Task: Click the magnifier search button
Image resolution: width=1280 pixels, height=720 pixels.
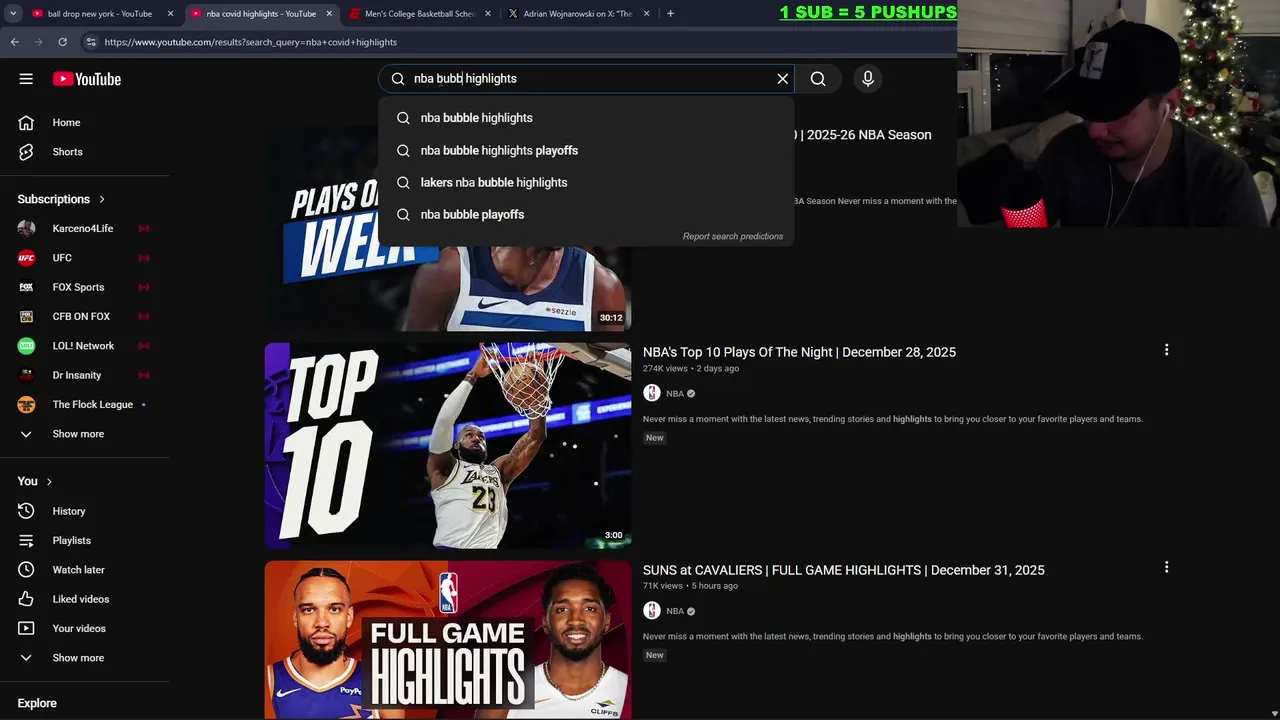Action: pyautogui.click(x=818, y=79)
